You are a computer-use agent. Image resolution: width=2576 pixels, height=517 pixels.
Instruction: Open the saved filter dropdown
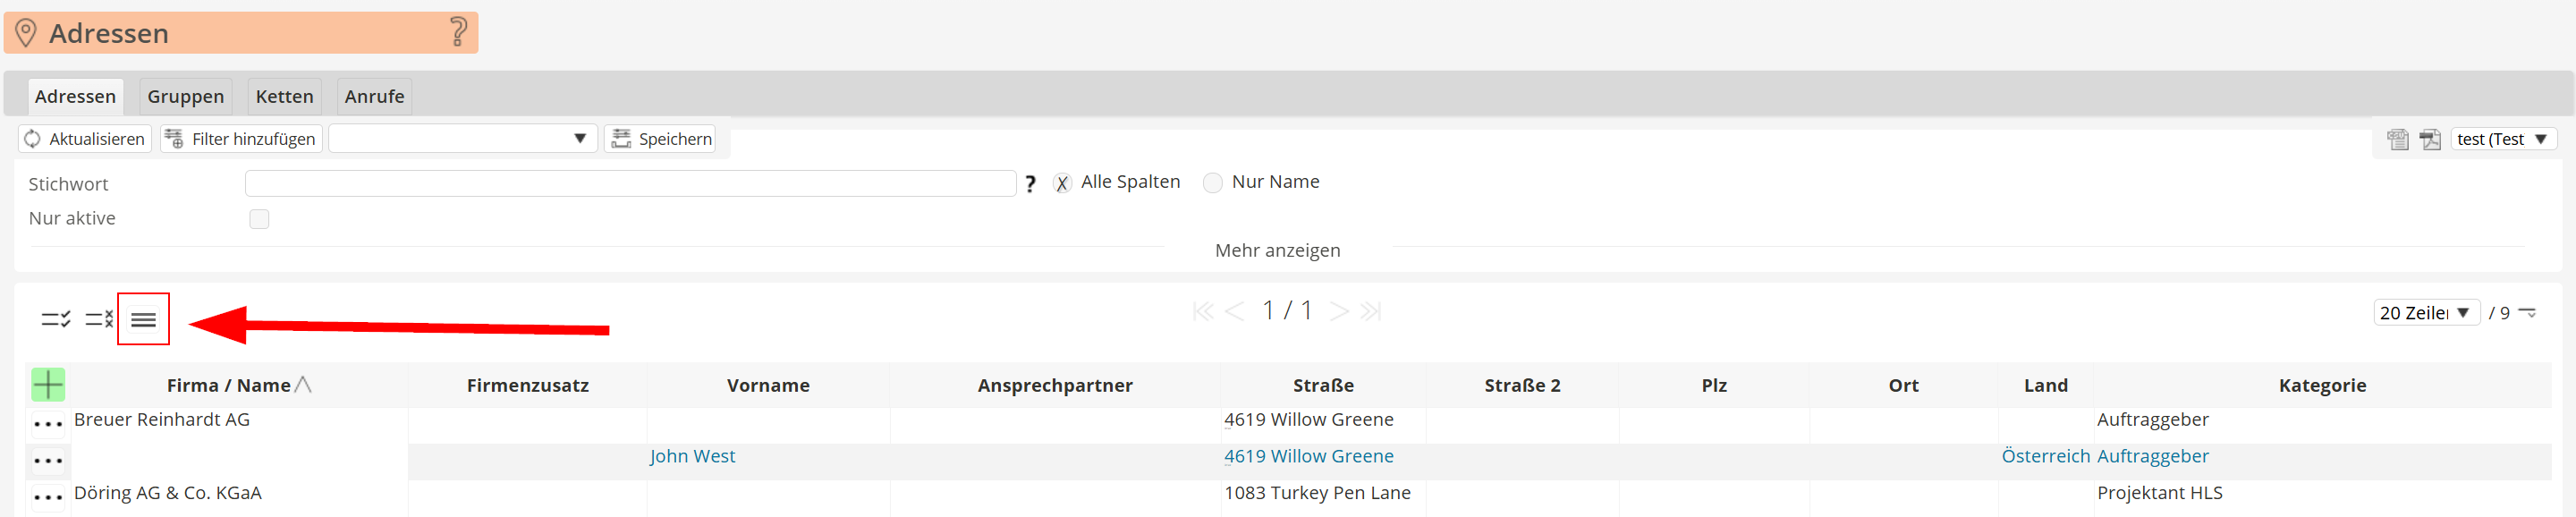[463, 138]
